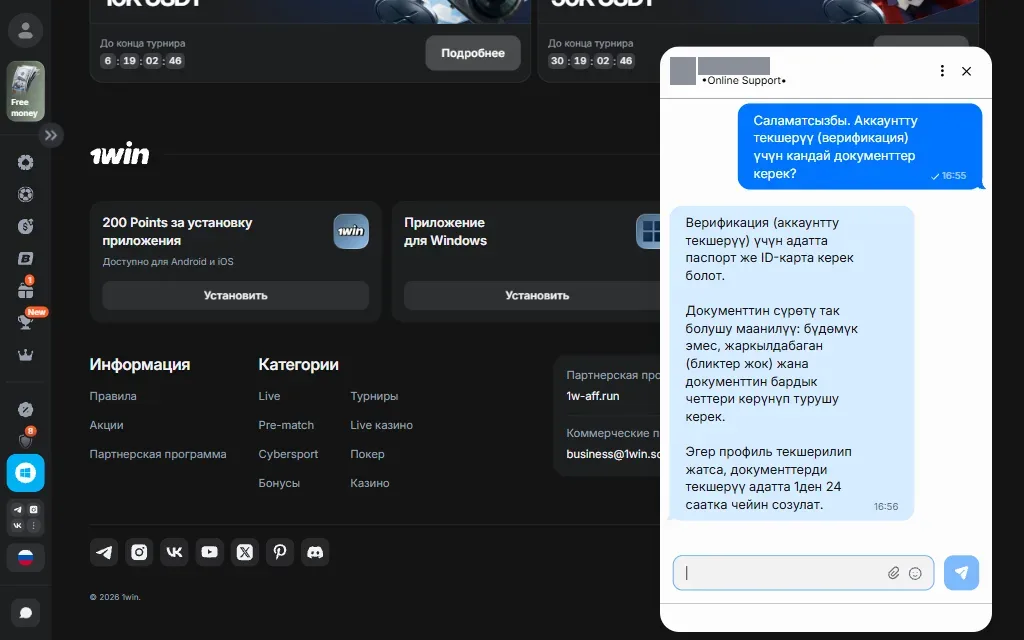This screenshot has height=640, width=1024.
Task: Click Подробнее on the first tournament card
Action: coord(473,53)
